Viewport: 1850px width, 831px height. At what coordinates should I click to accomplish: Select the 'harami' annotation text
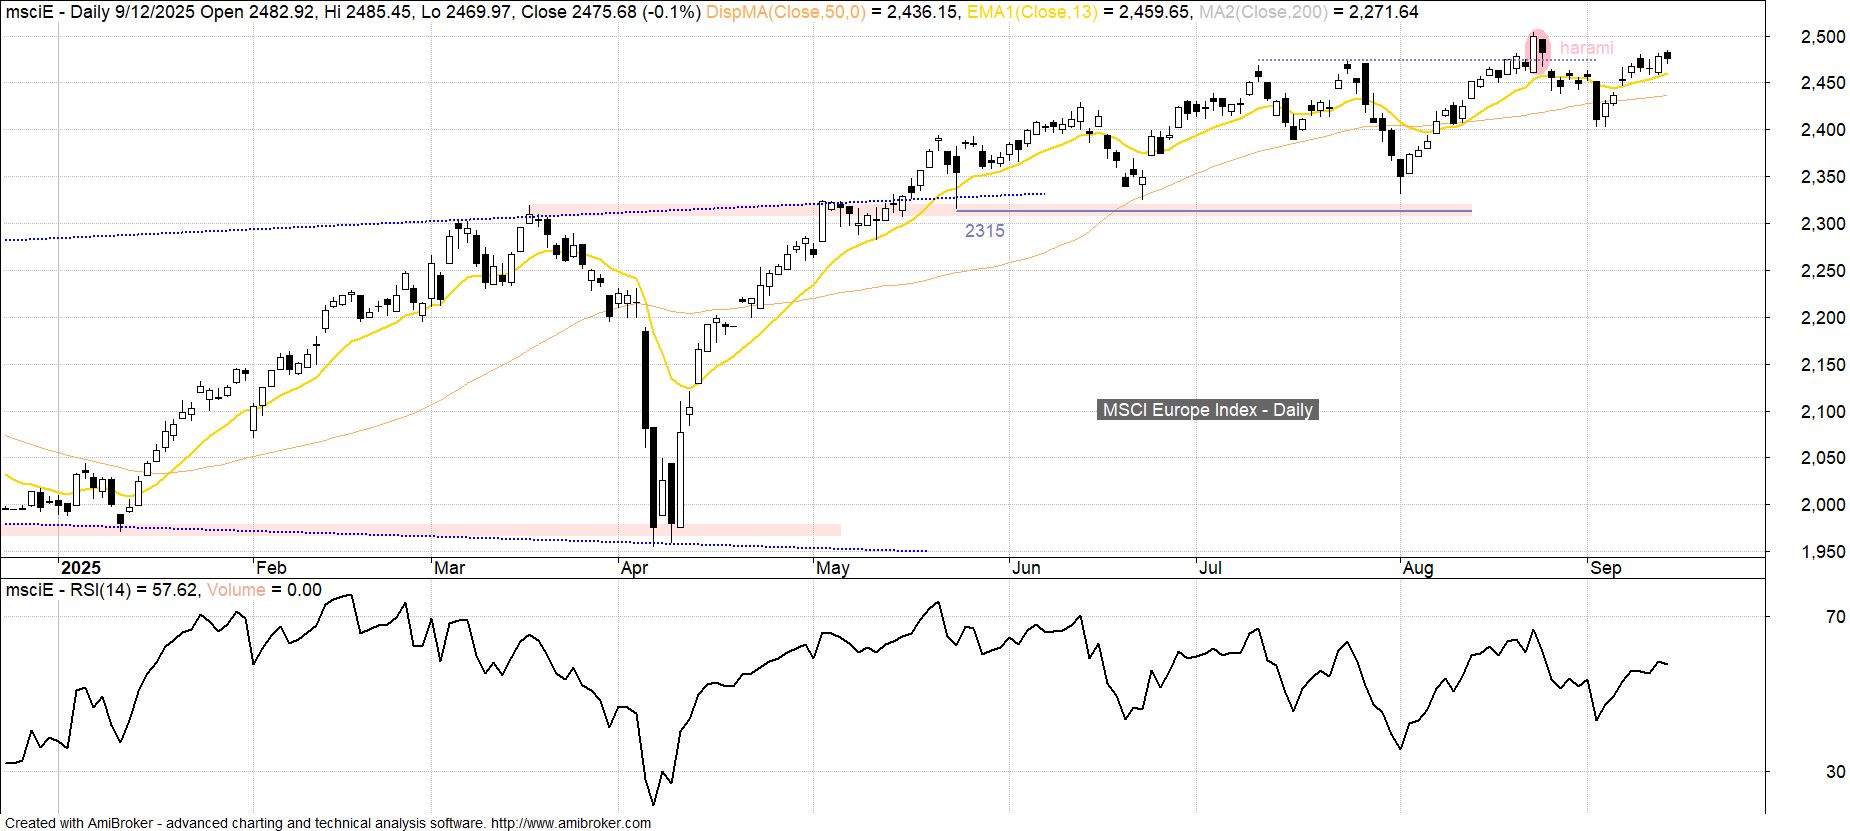coord(1586,48)
